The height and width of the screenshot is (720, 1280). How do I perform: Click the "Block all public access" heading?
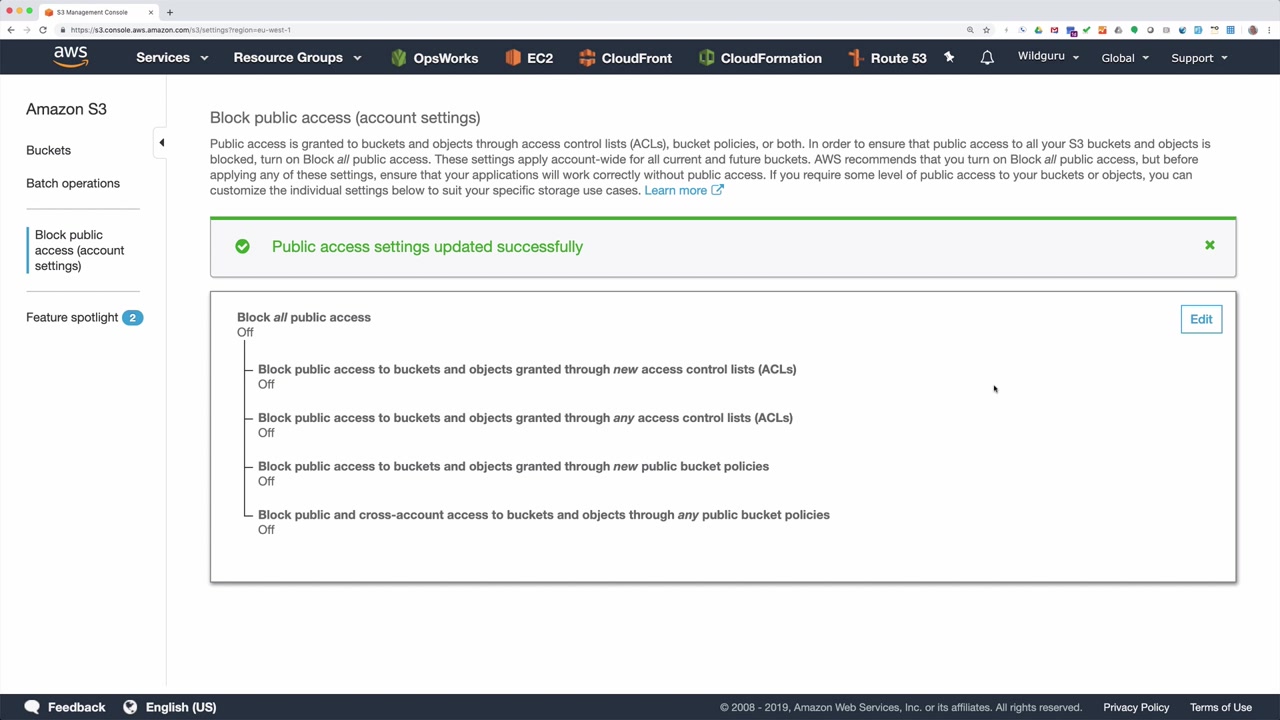(304, 317)
